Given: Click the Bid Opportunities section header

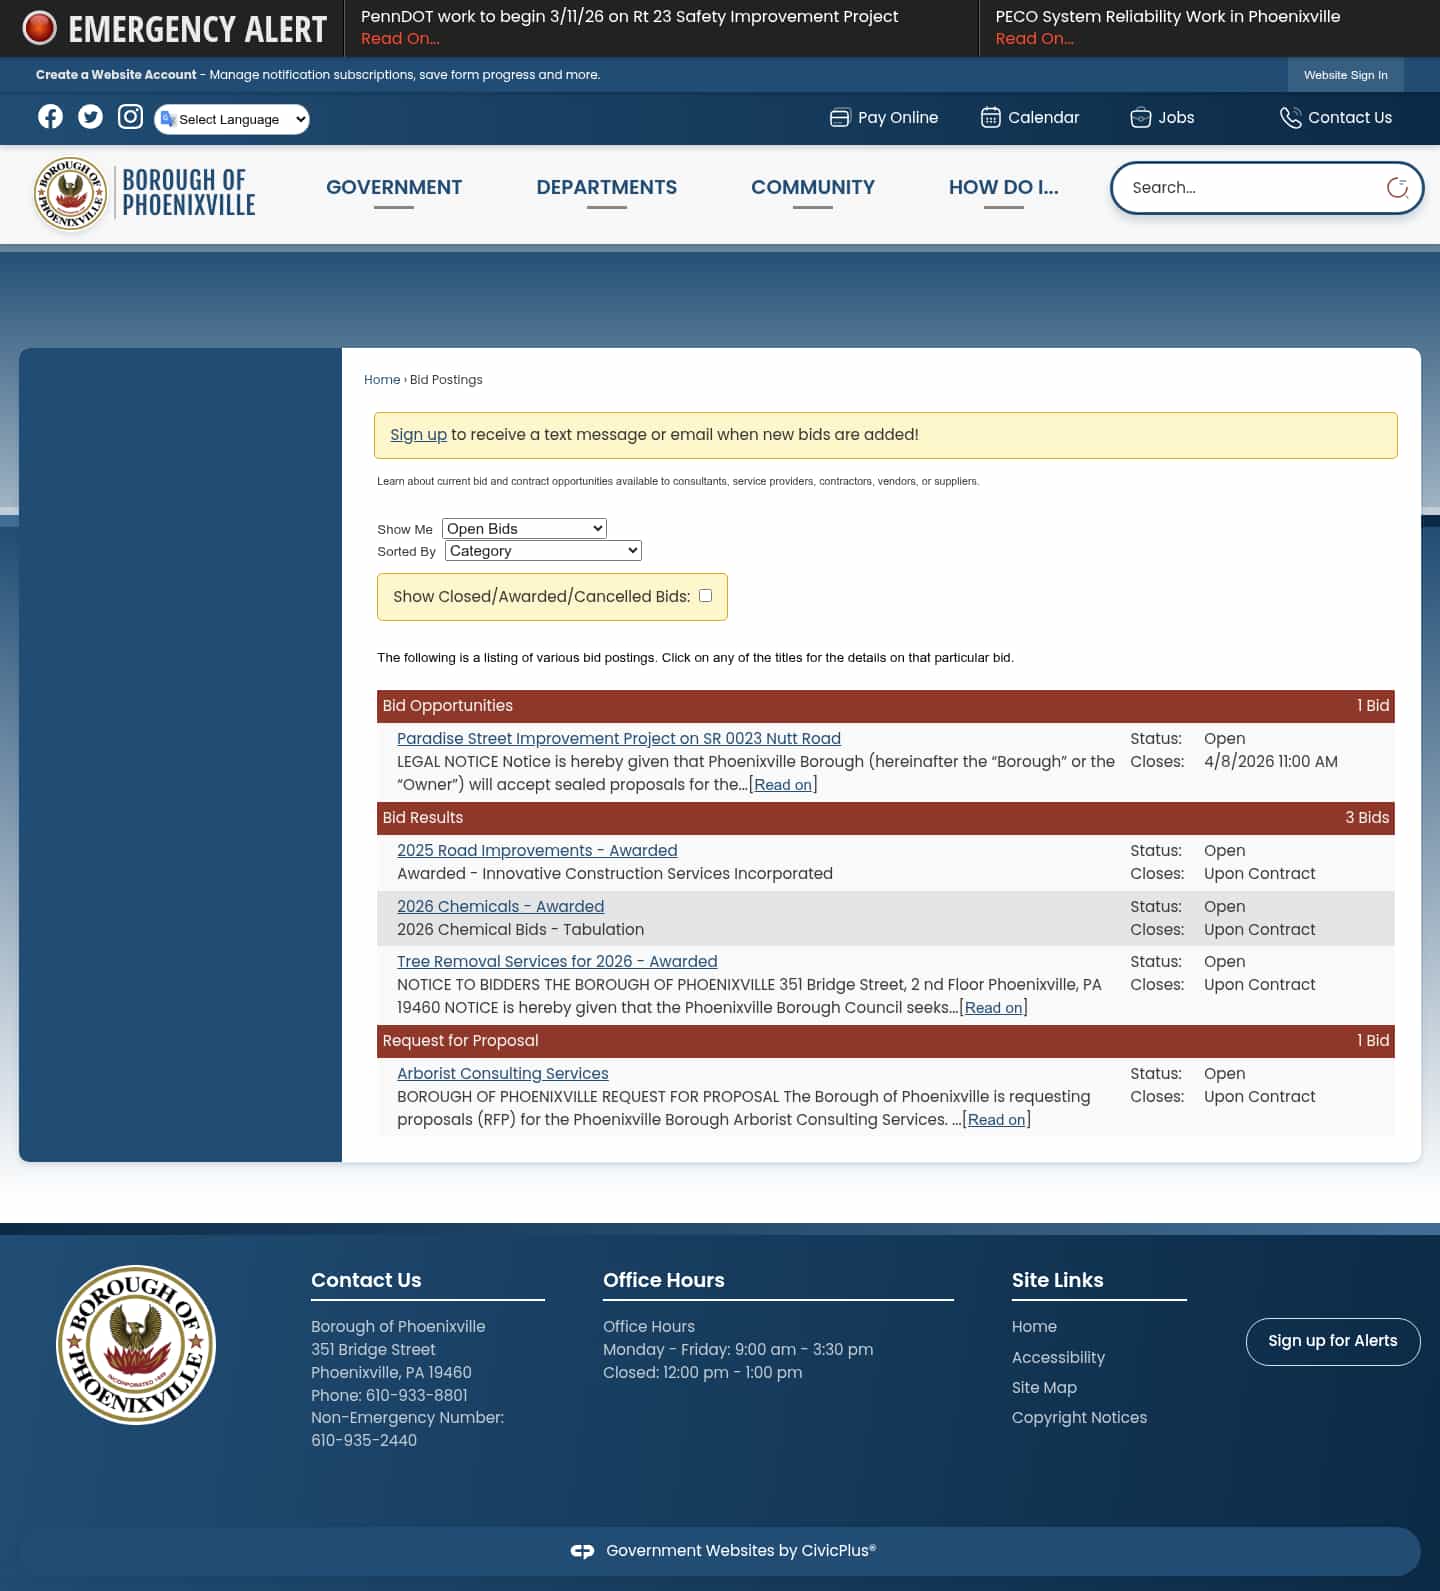Looking at the screenshot, I should (886, 706).
